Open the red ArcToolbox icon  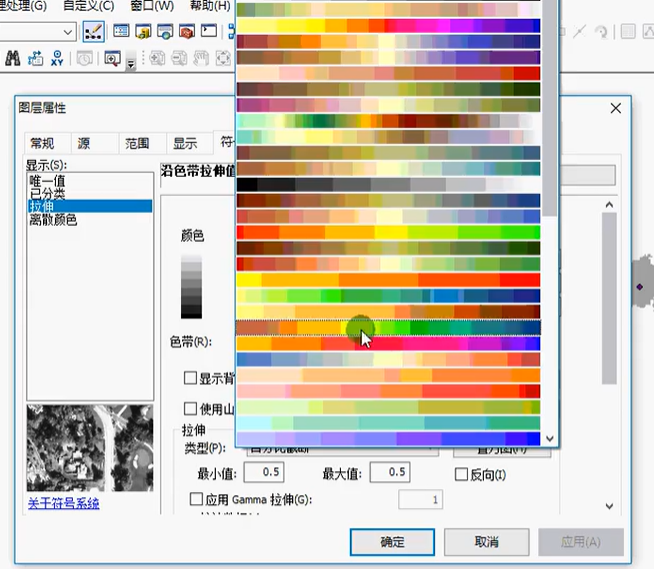(187, 31)
